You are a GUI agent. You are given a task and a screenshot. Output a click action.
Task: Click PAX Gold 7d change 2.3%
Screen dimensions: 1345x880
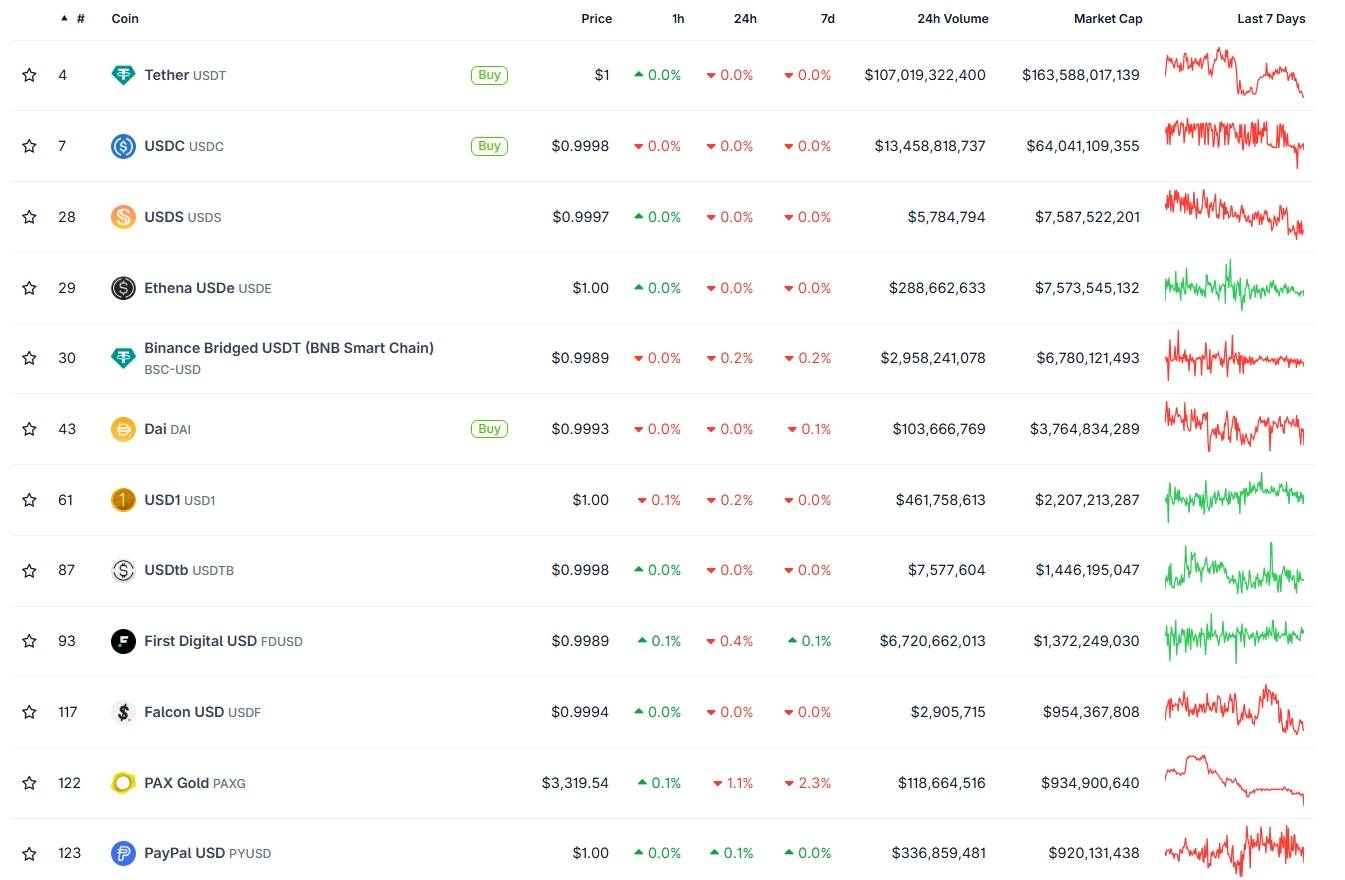click(808, 783)
